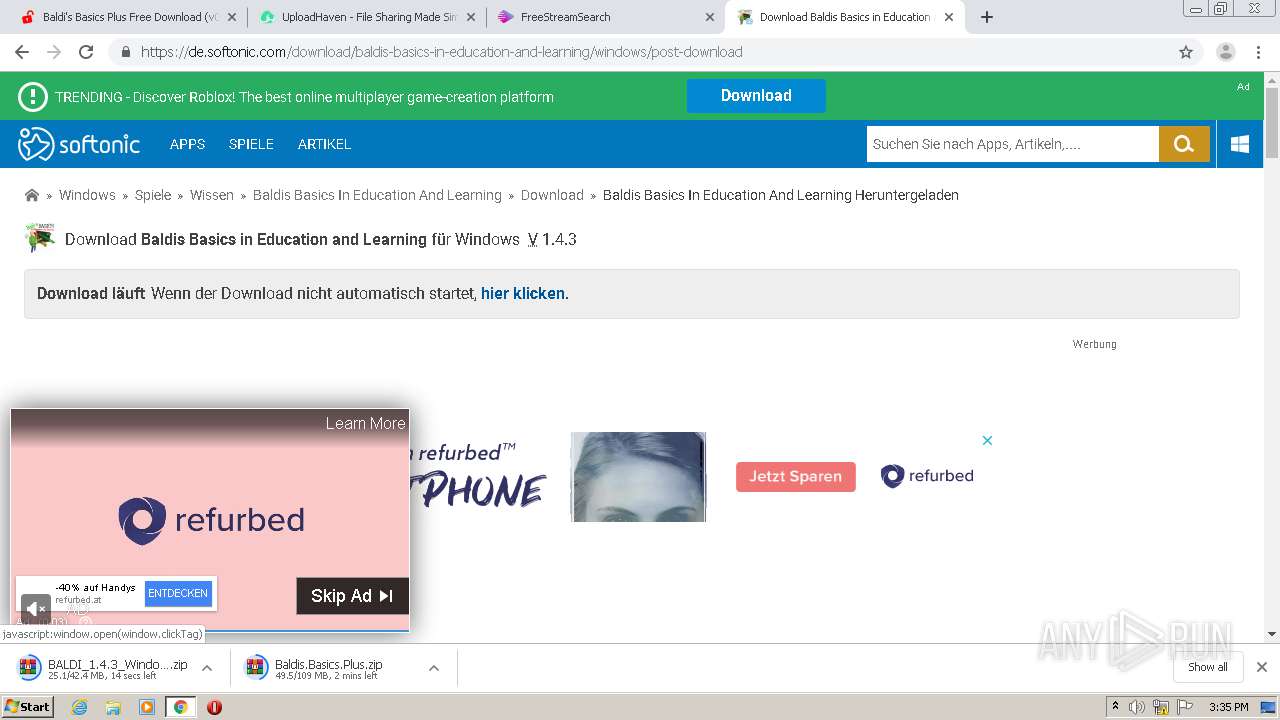Open File Explorer from taskbar
The height and width of the screenshot is (720, 1280).
click(x=113, y=707)
